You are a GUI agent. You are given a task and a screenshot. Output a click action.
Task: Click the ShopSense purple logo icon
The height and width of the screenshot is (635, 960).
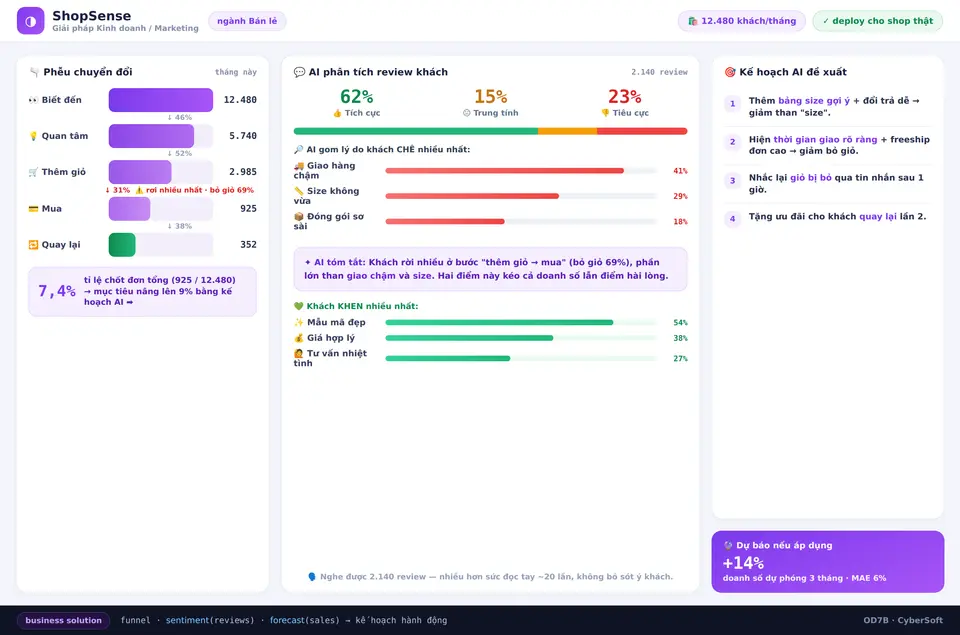pos(30,21)
